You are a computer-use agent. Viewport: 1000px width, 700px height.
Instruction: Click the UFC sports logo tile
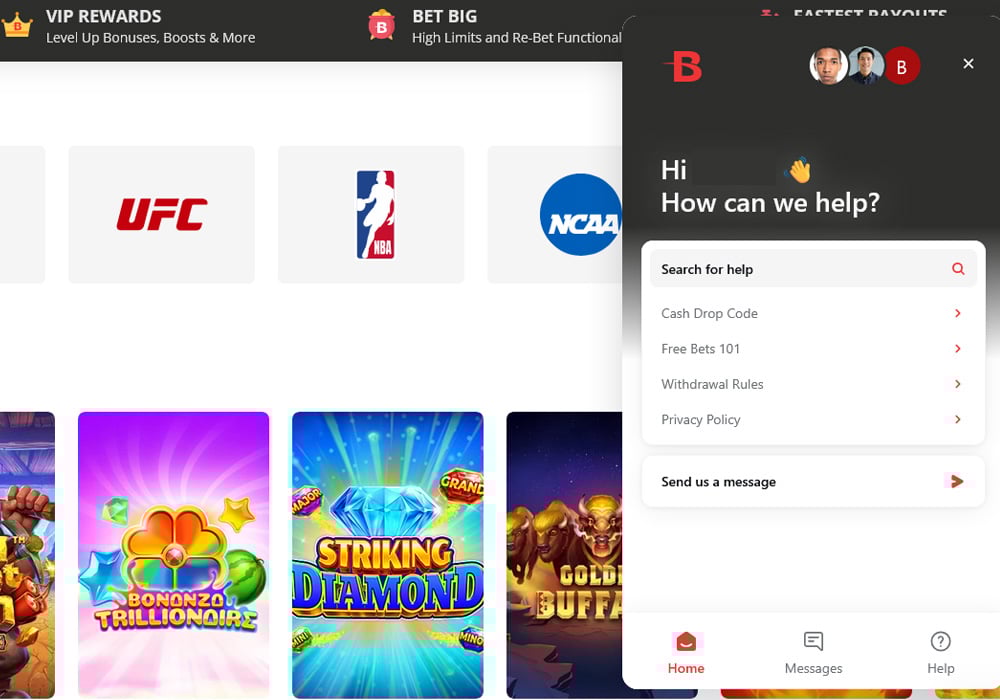[x=161, y=214]
